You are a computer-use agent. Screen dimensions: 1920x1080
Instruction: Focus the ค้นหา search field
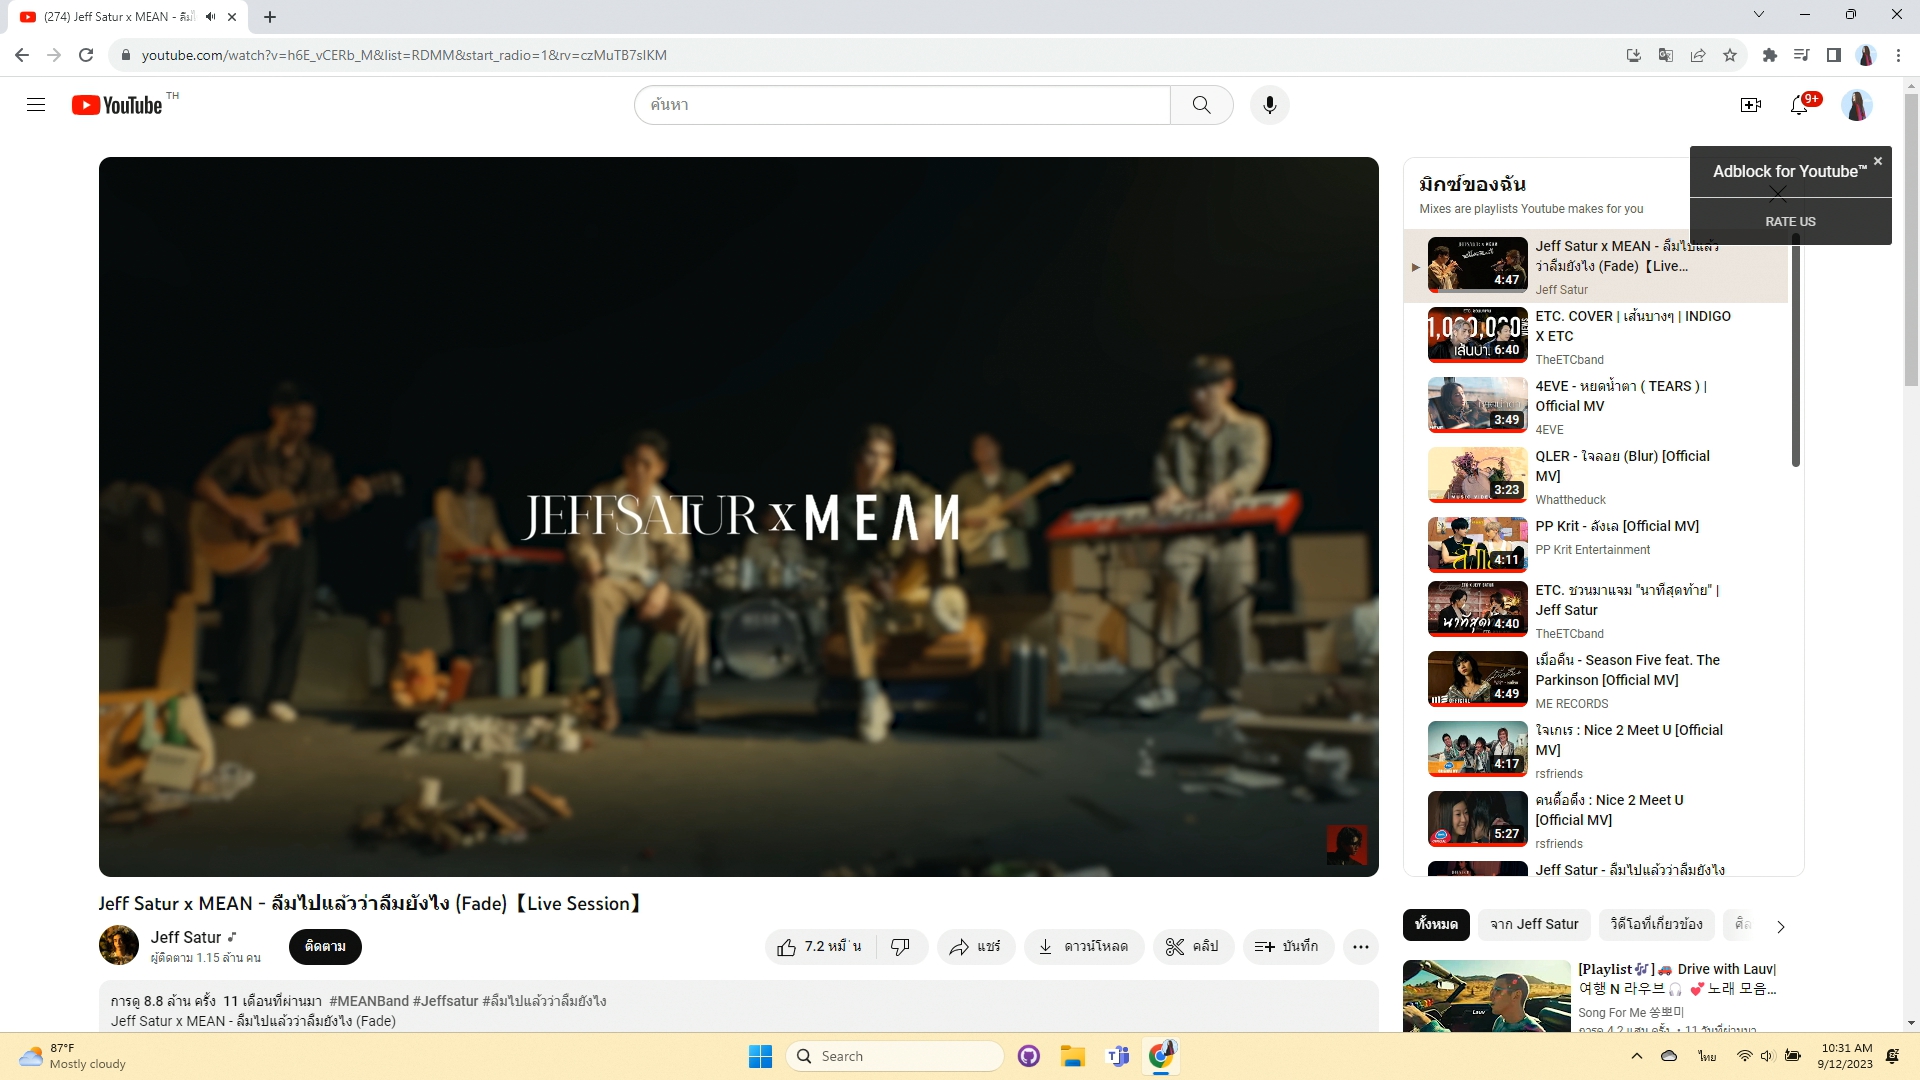902,105
